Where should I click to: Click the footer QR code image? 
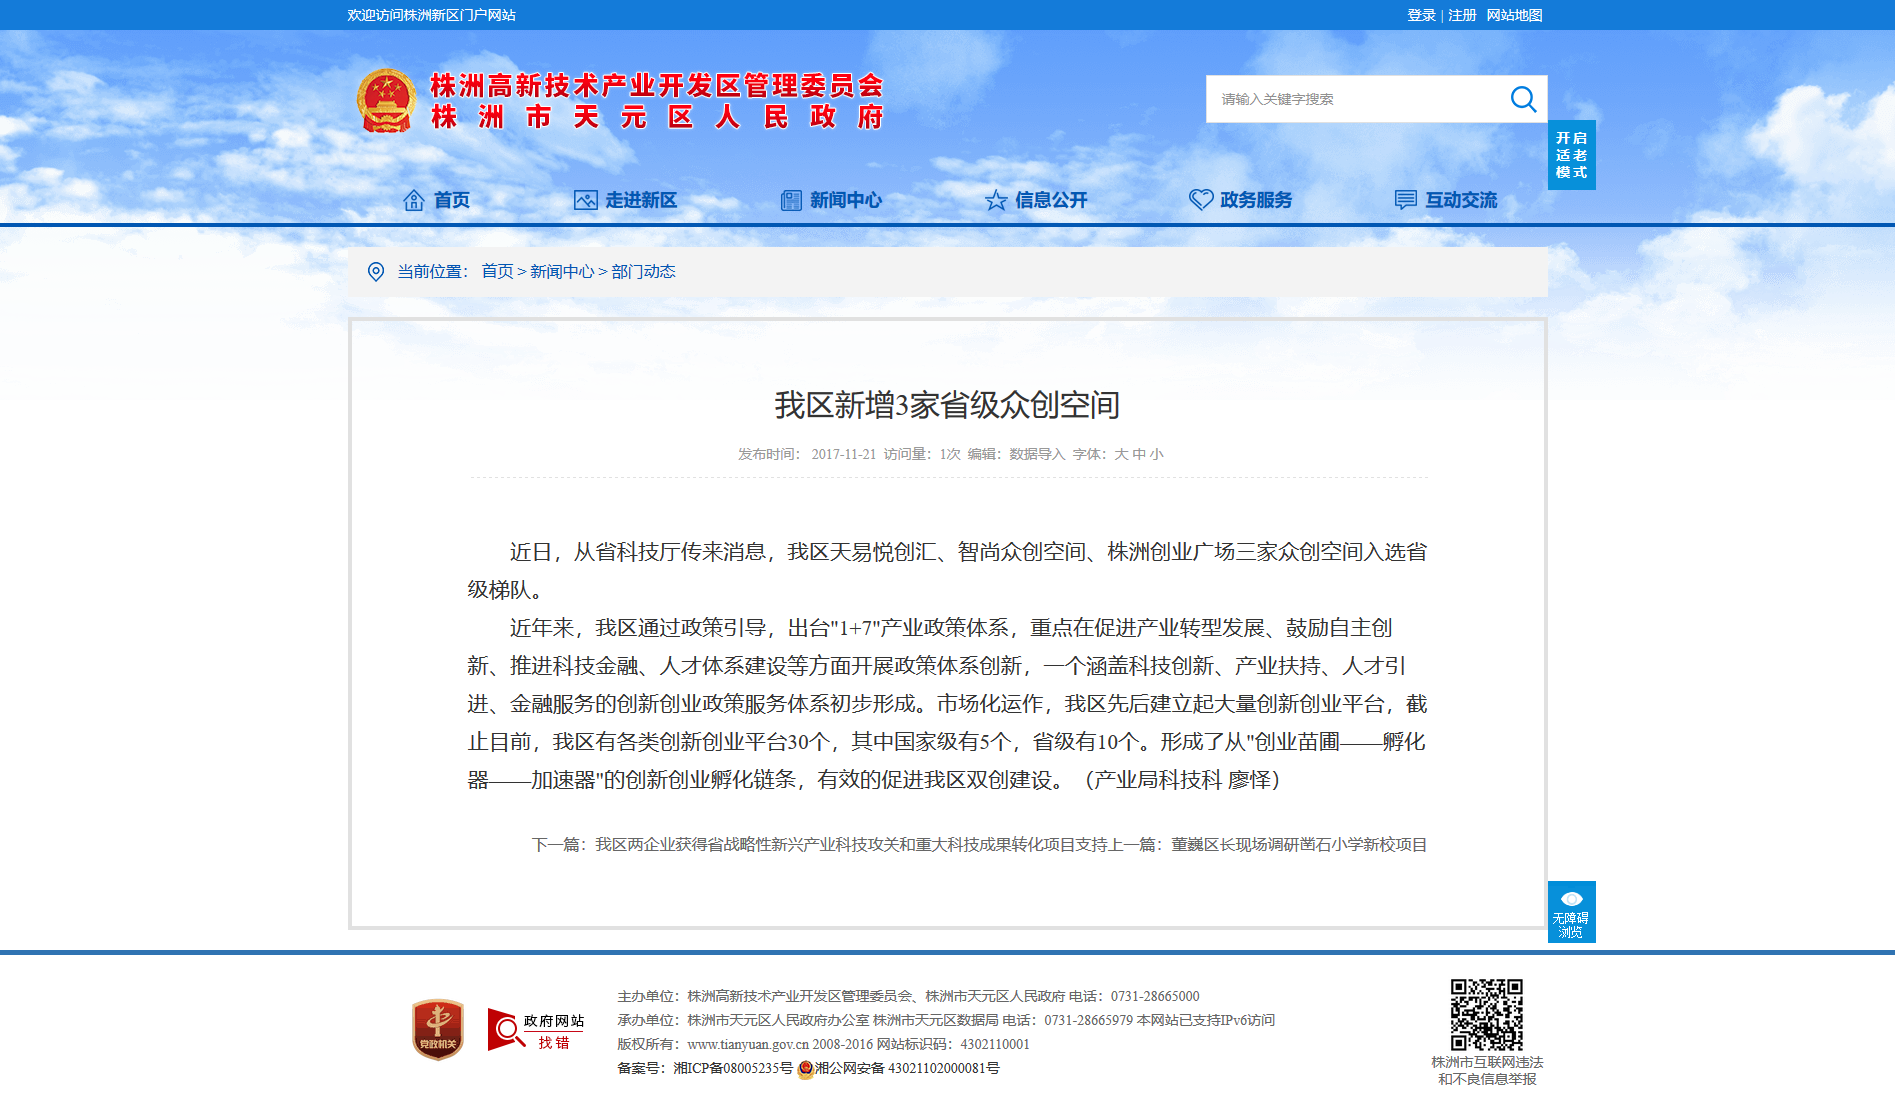tap(1487, 1015)
